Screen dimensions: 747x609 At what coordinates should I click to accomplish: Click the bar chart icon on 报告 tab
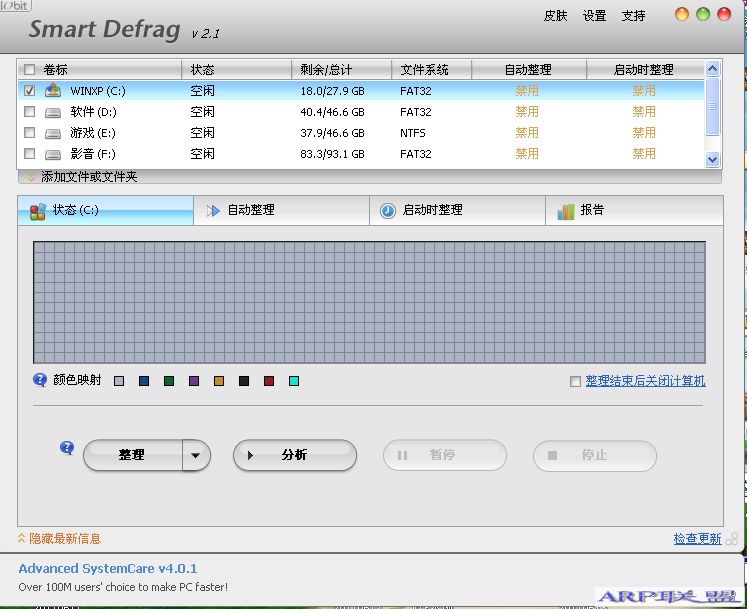[x=566, y=211]
